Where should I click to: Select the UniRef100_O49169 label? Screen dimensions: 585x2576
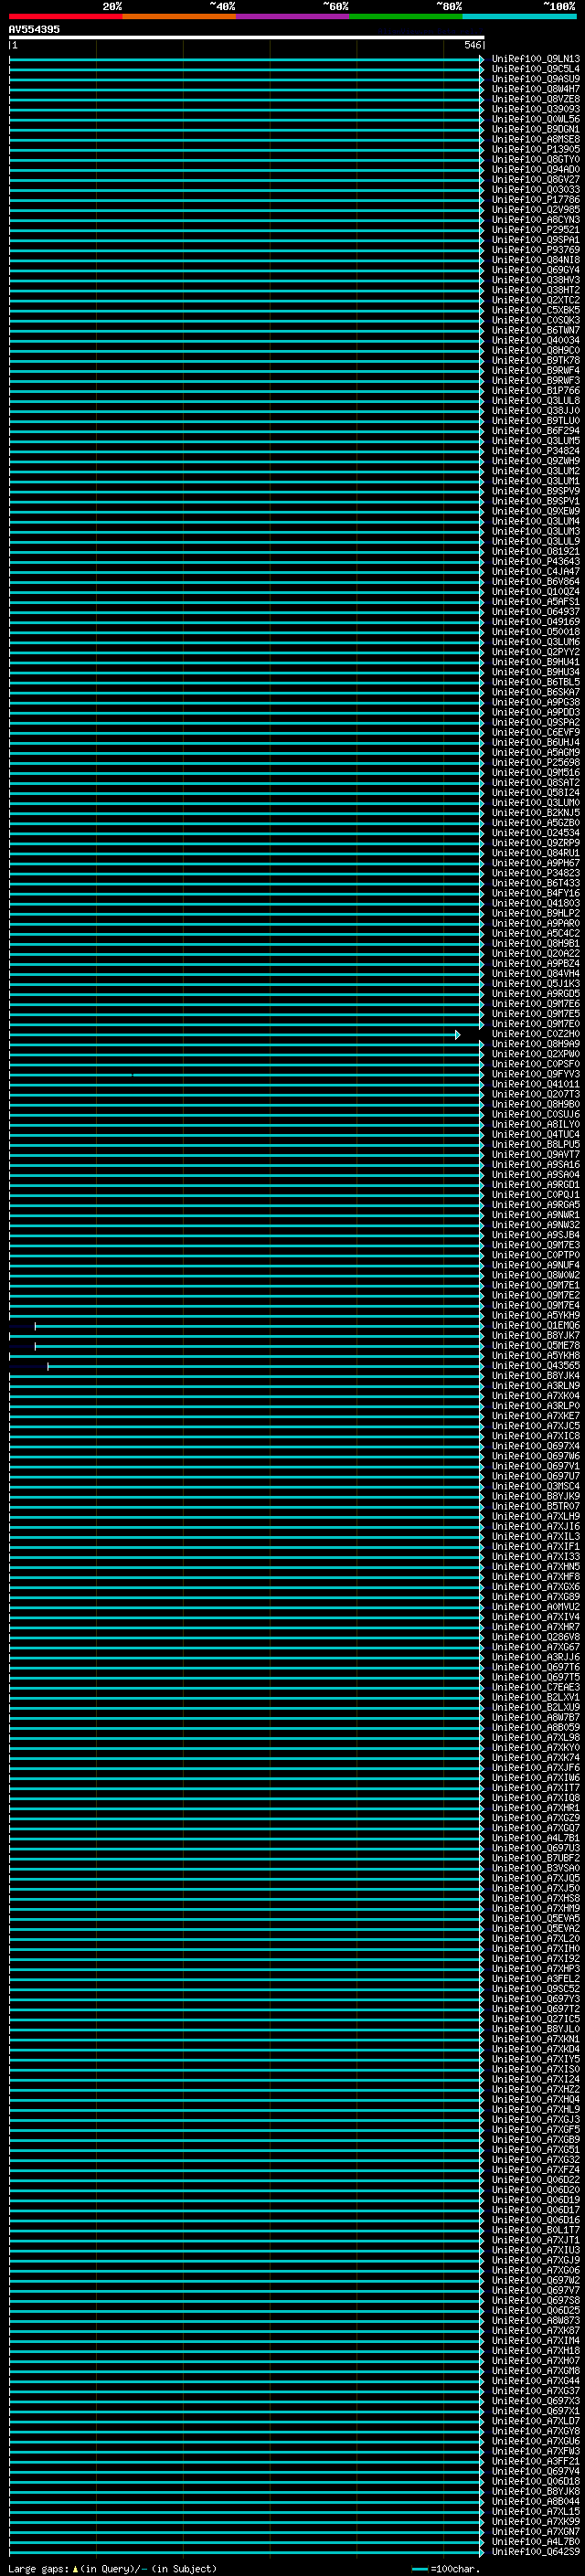coord(536,622)
